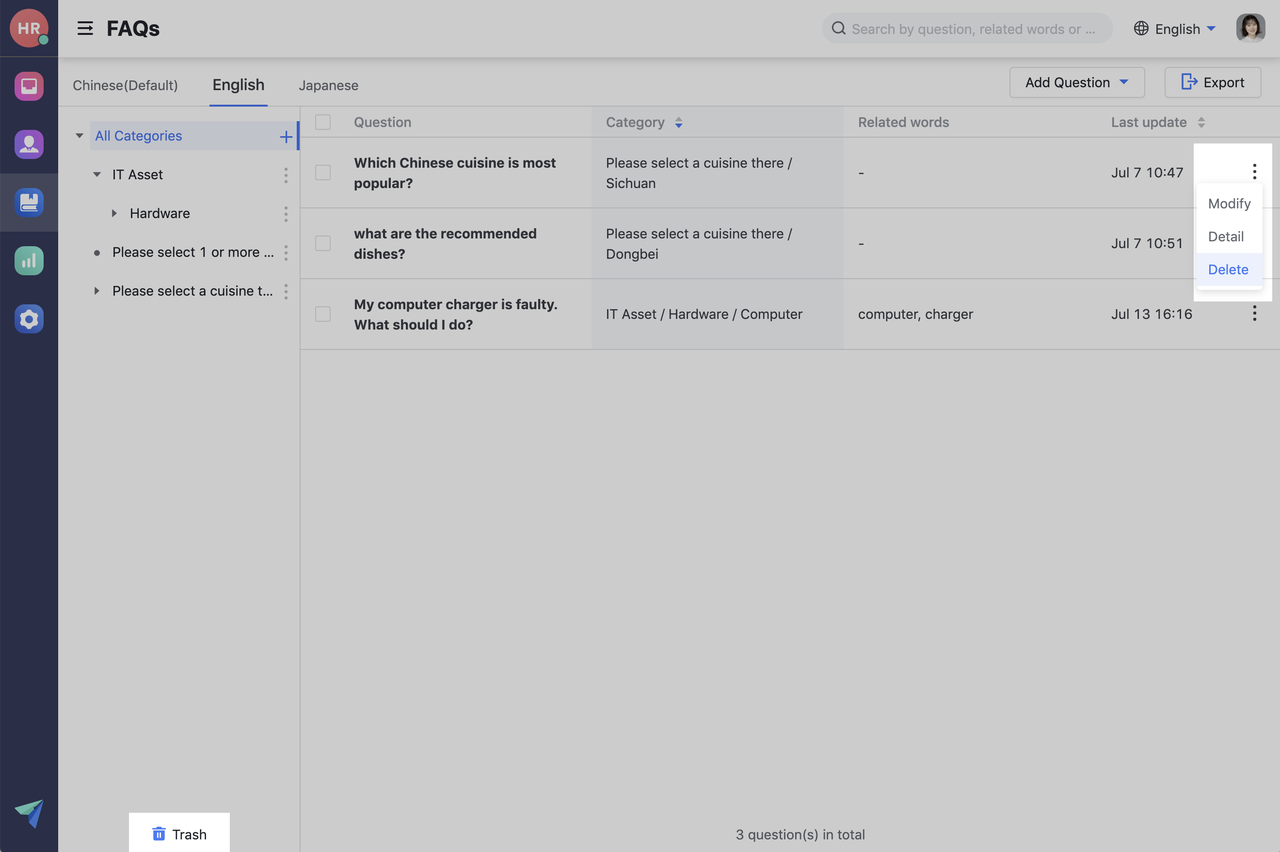Open the inbox icon in left sidebar
The height and width of the screenshot is (852, 1280).
[x=29, y=86]
